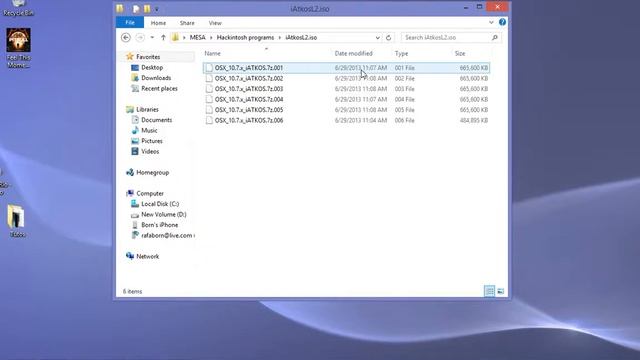Open the Pictures library

[152, 141]
